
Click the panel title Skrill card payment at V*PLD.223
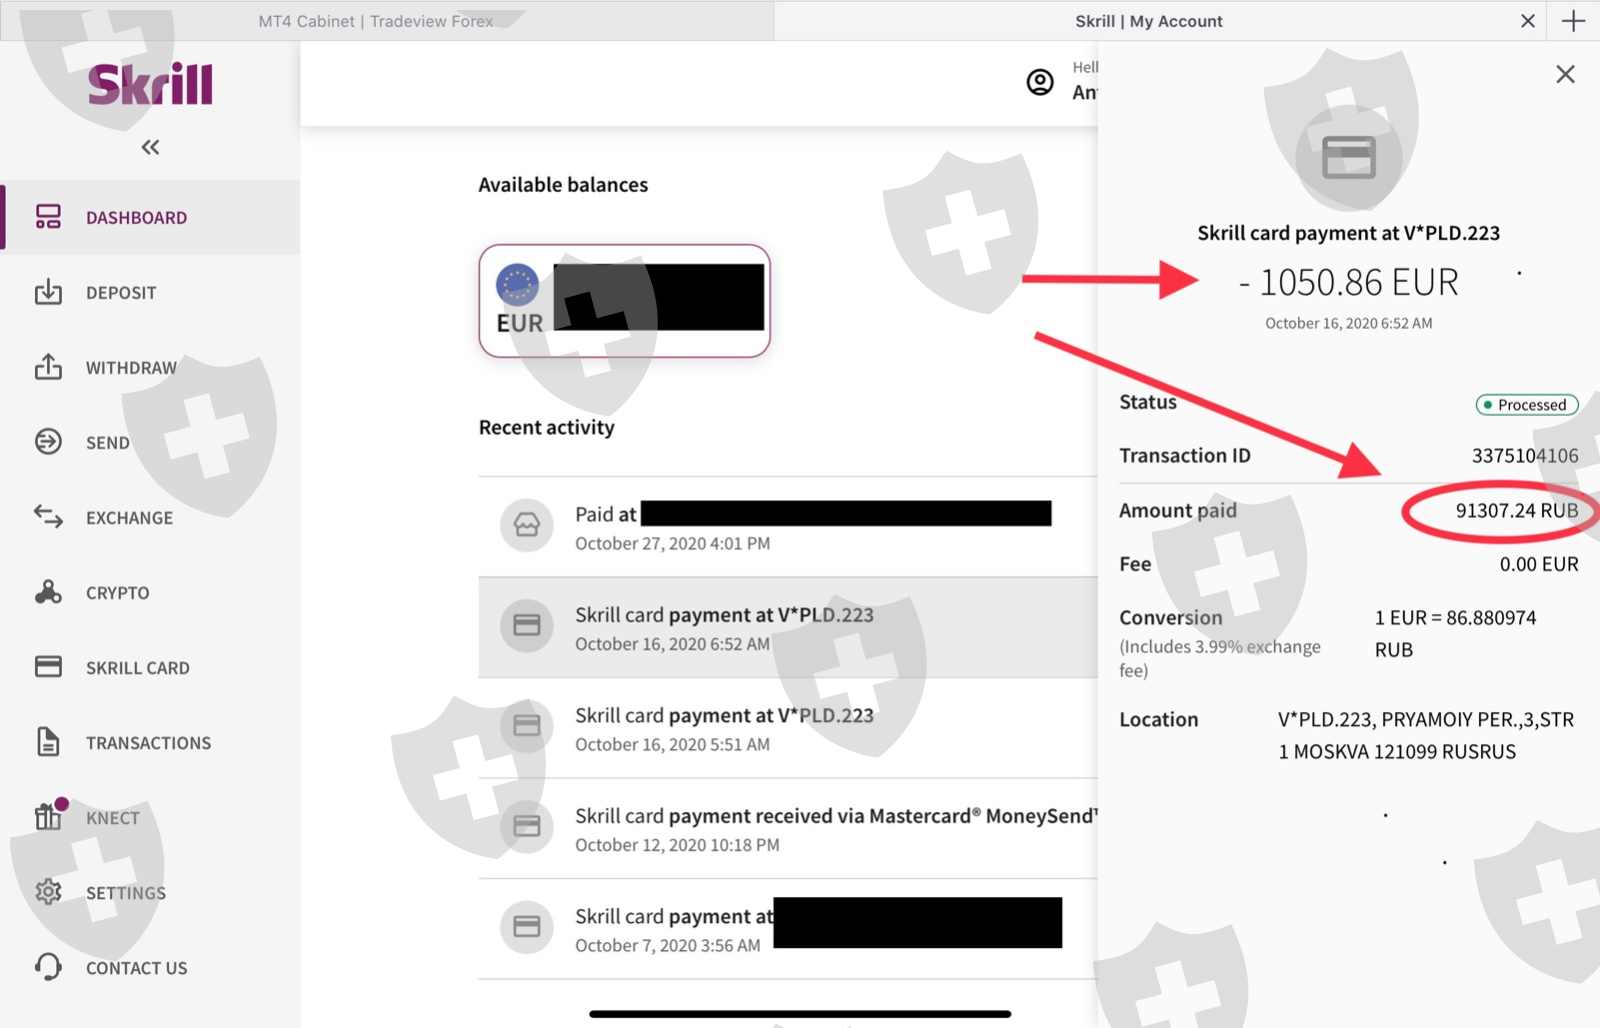click(x=1348, y=234)
